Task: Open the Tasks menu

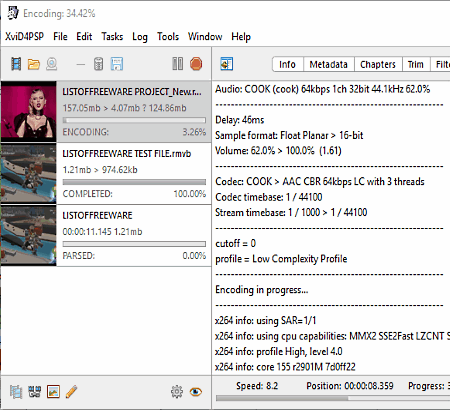Action: click(x=112, y=36)
